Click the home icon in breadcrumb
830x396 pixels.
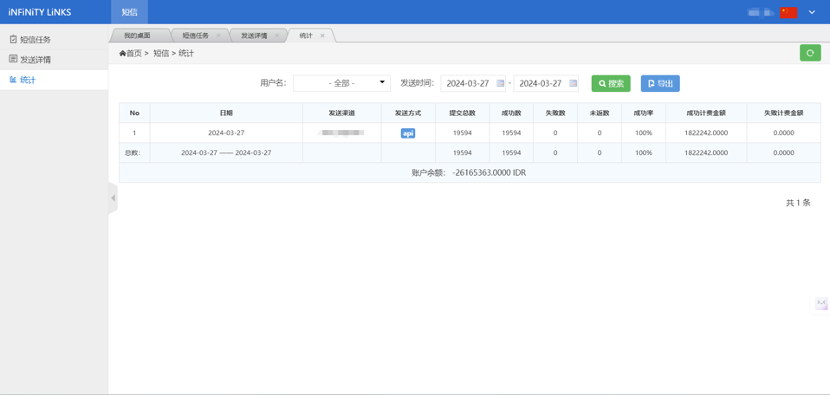(122, 53)
